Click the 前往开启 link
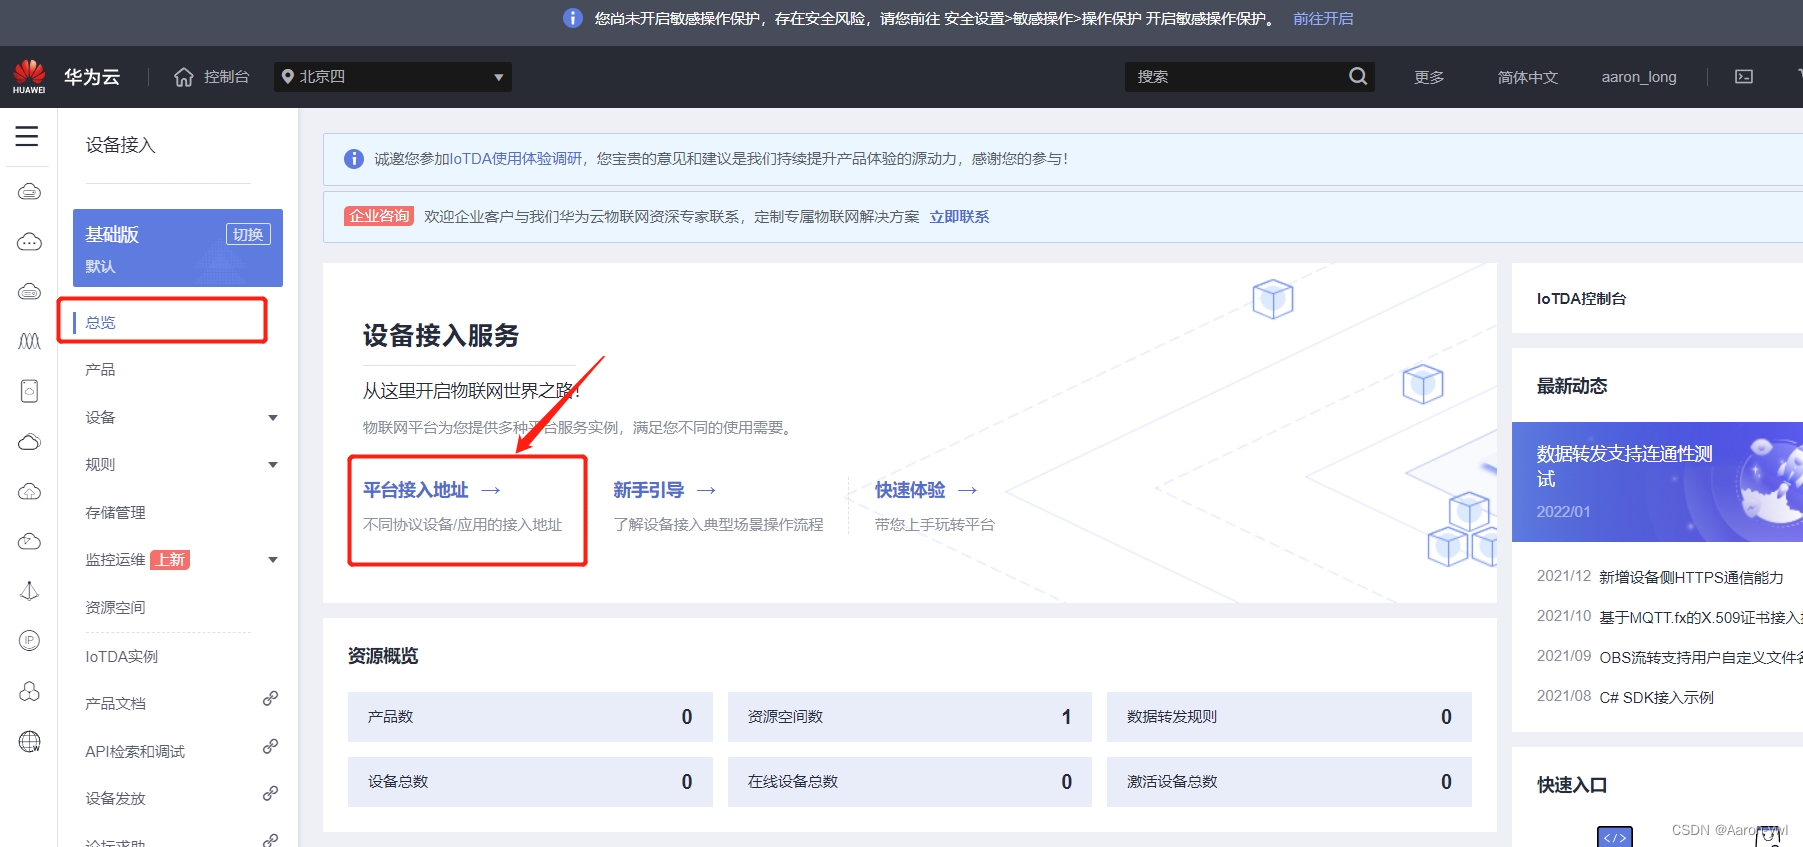 coord(1323,19)
